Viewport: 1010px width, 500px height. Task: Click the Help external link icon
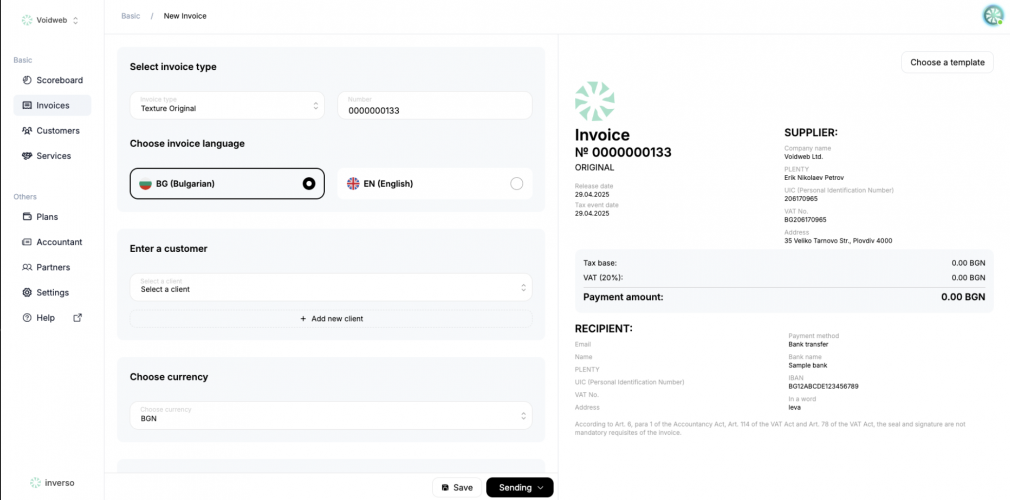tap(78, 318)
